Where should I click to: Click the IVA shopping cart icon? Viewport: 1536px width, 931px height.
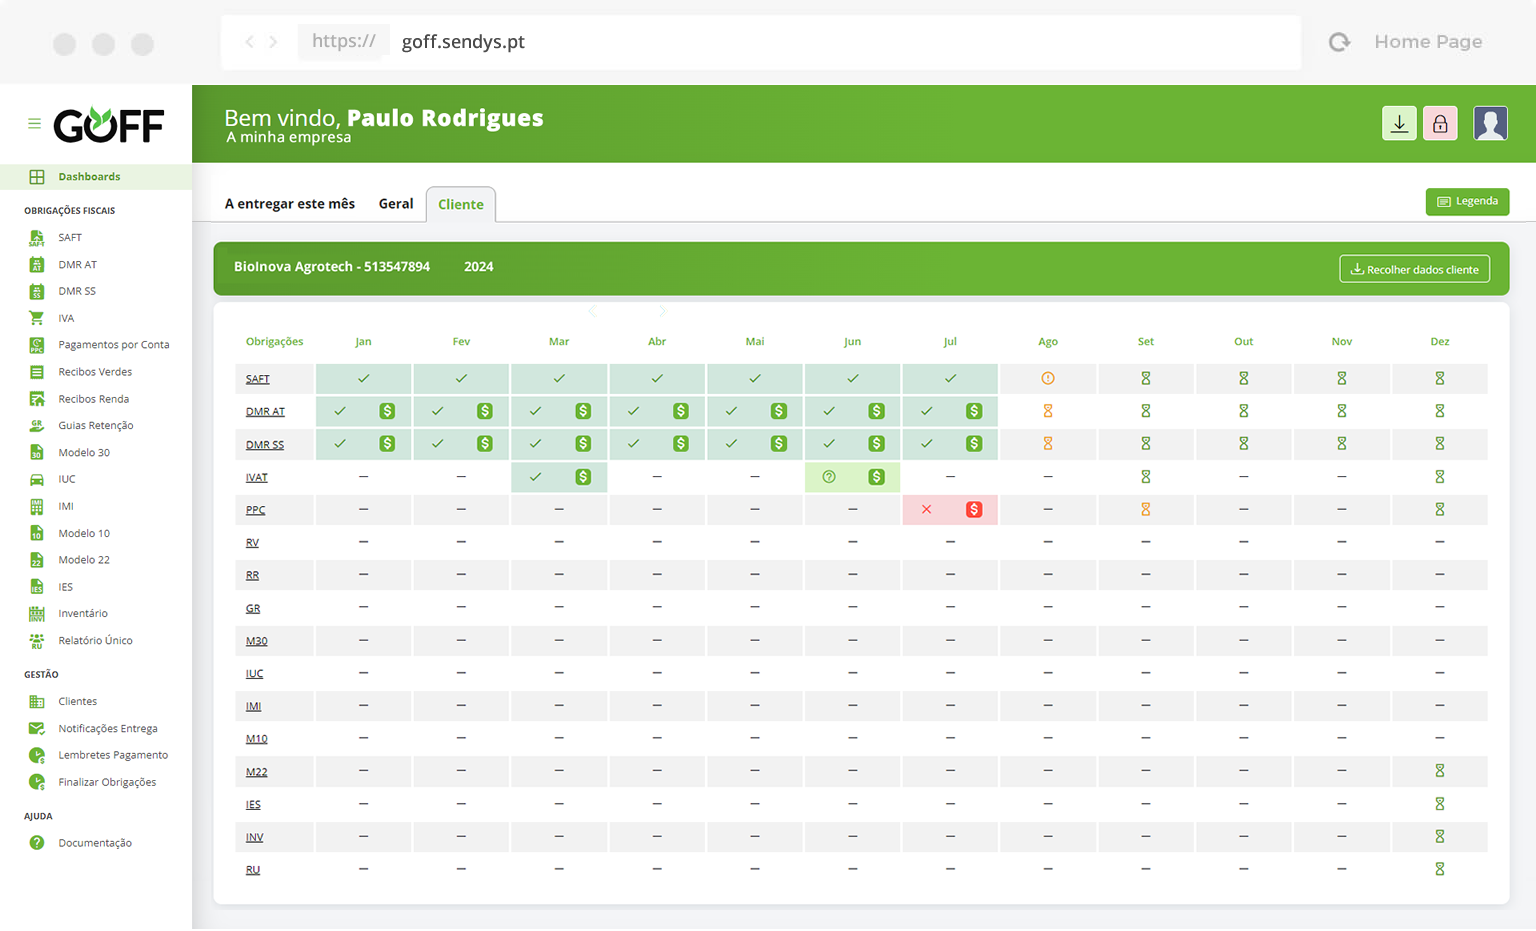37,318
